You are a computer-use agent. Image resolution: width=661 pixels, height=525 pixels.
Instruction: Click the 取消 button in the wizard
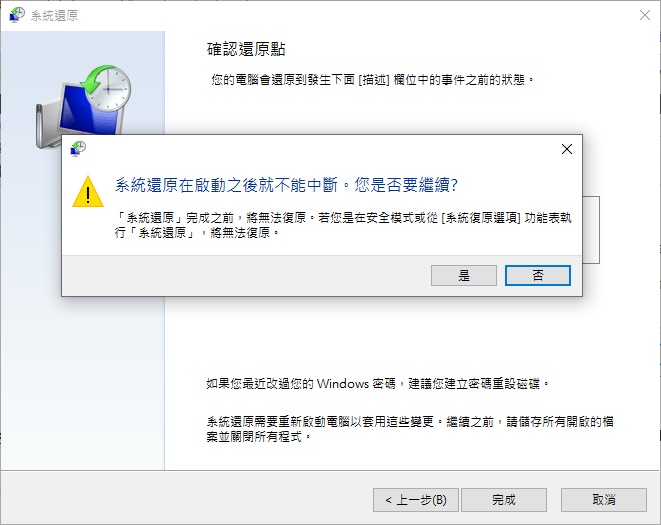click(604, 500)
